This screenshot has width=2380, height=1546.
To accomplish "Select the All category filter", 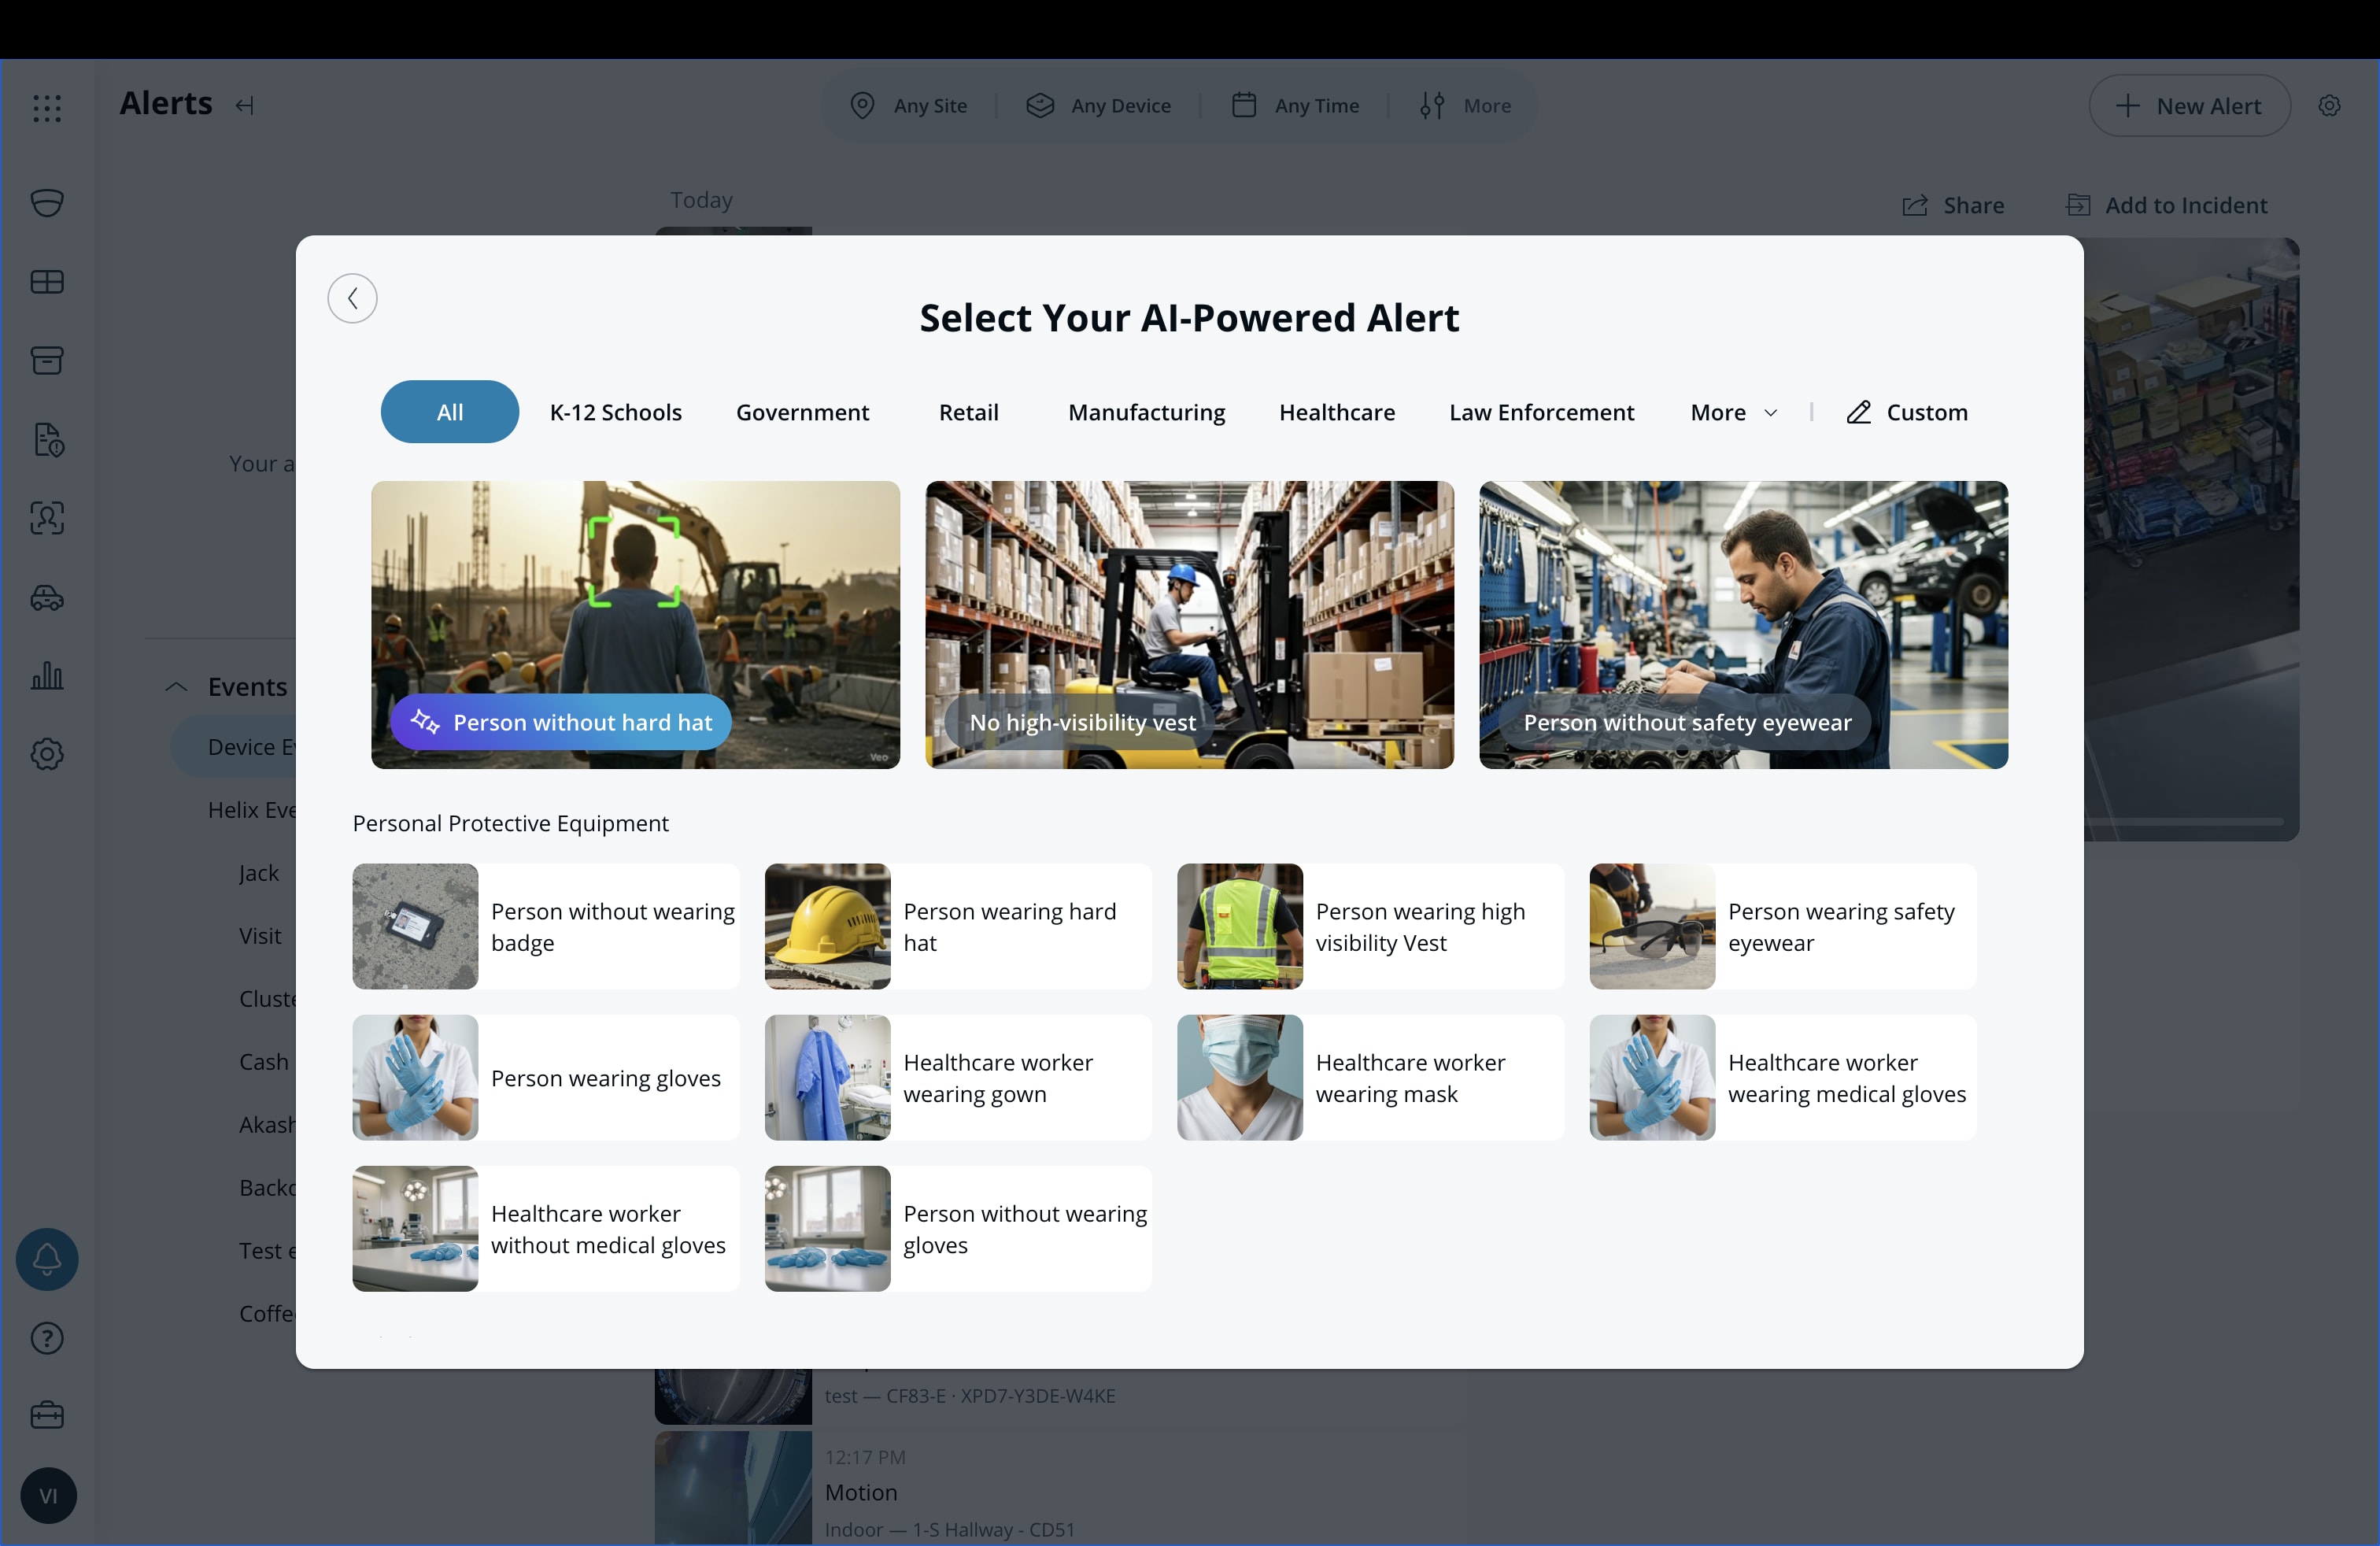I will 449,412.
